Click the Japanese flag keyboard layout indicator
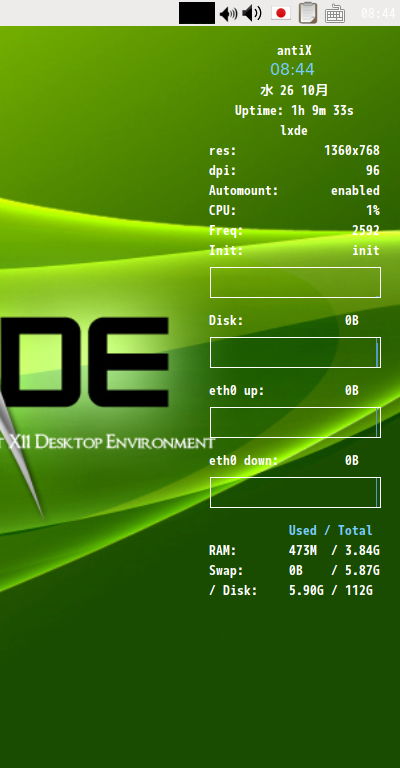This screenshot has height=768, width=400. tap(281, 13)
